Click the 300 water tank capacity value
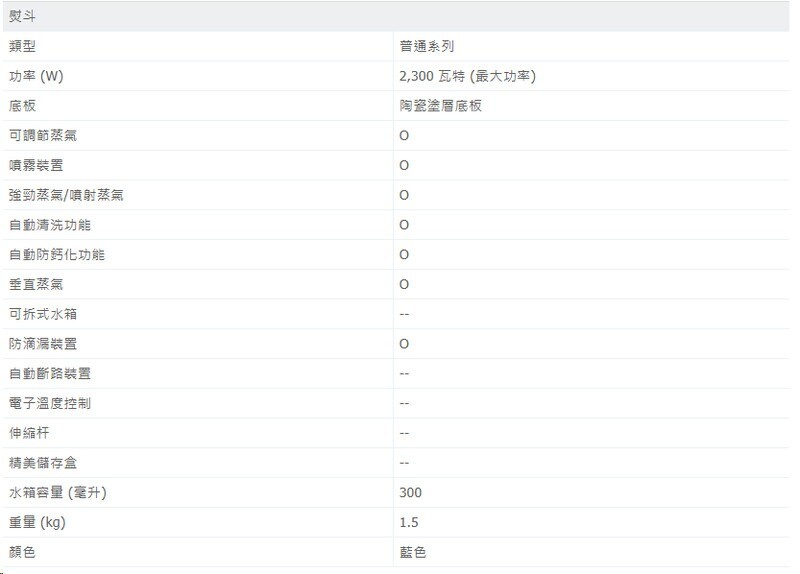The width and height of the screenshot is (800, 574). pyautogui.click(x=410, y=492)
